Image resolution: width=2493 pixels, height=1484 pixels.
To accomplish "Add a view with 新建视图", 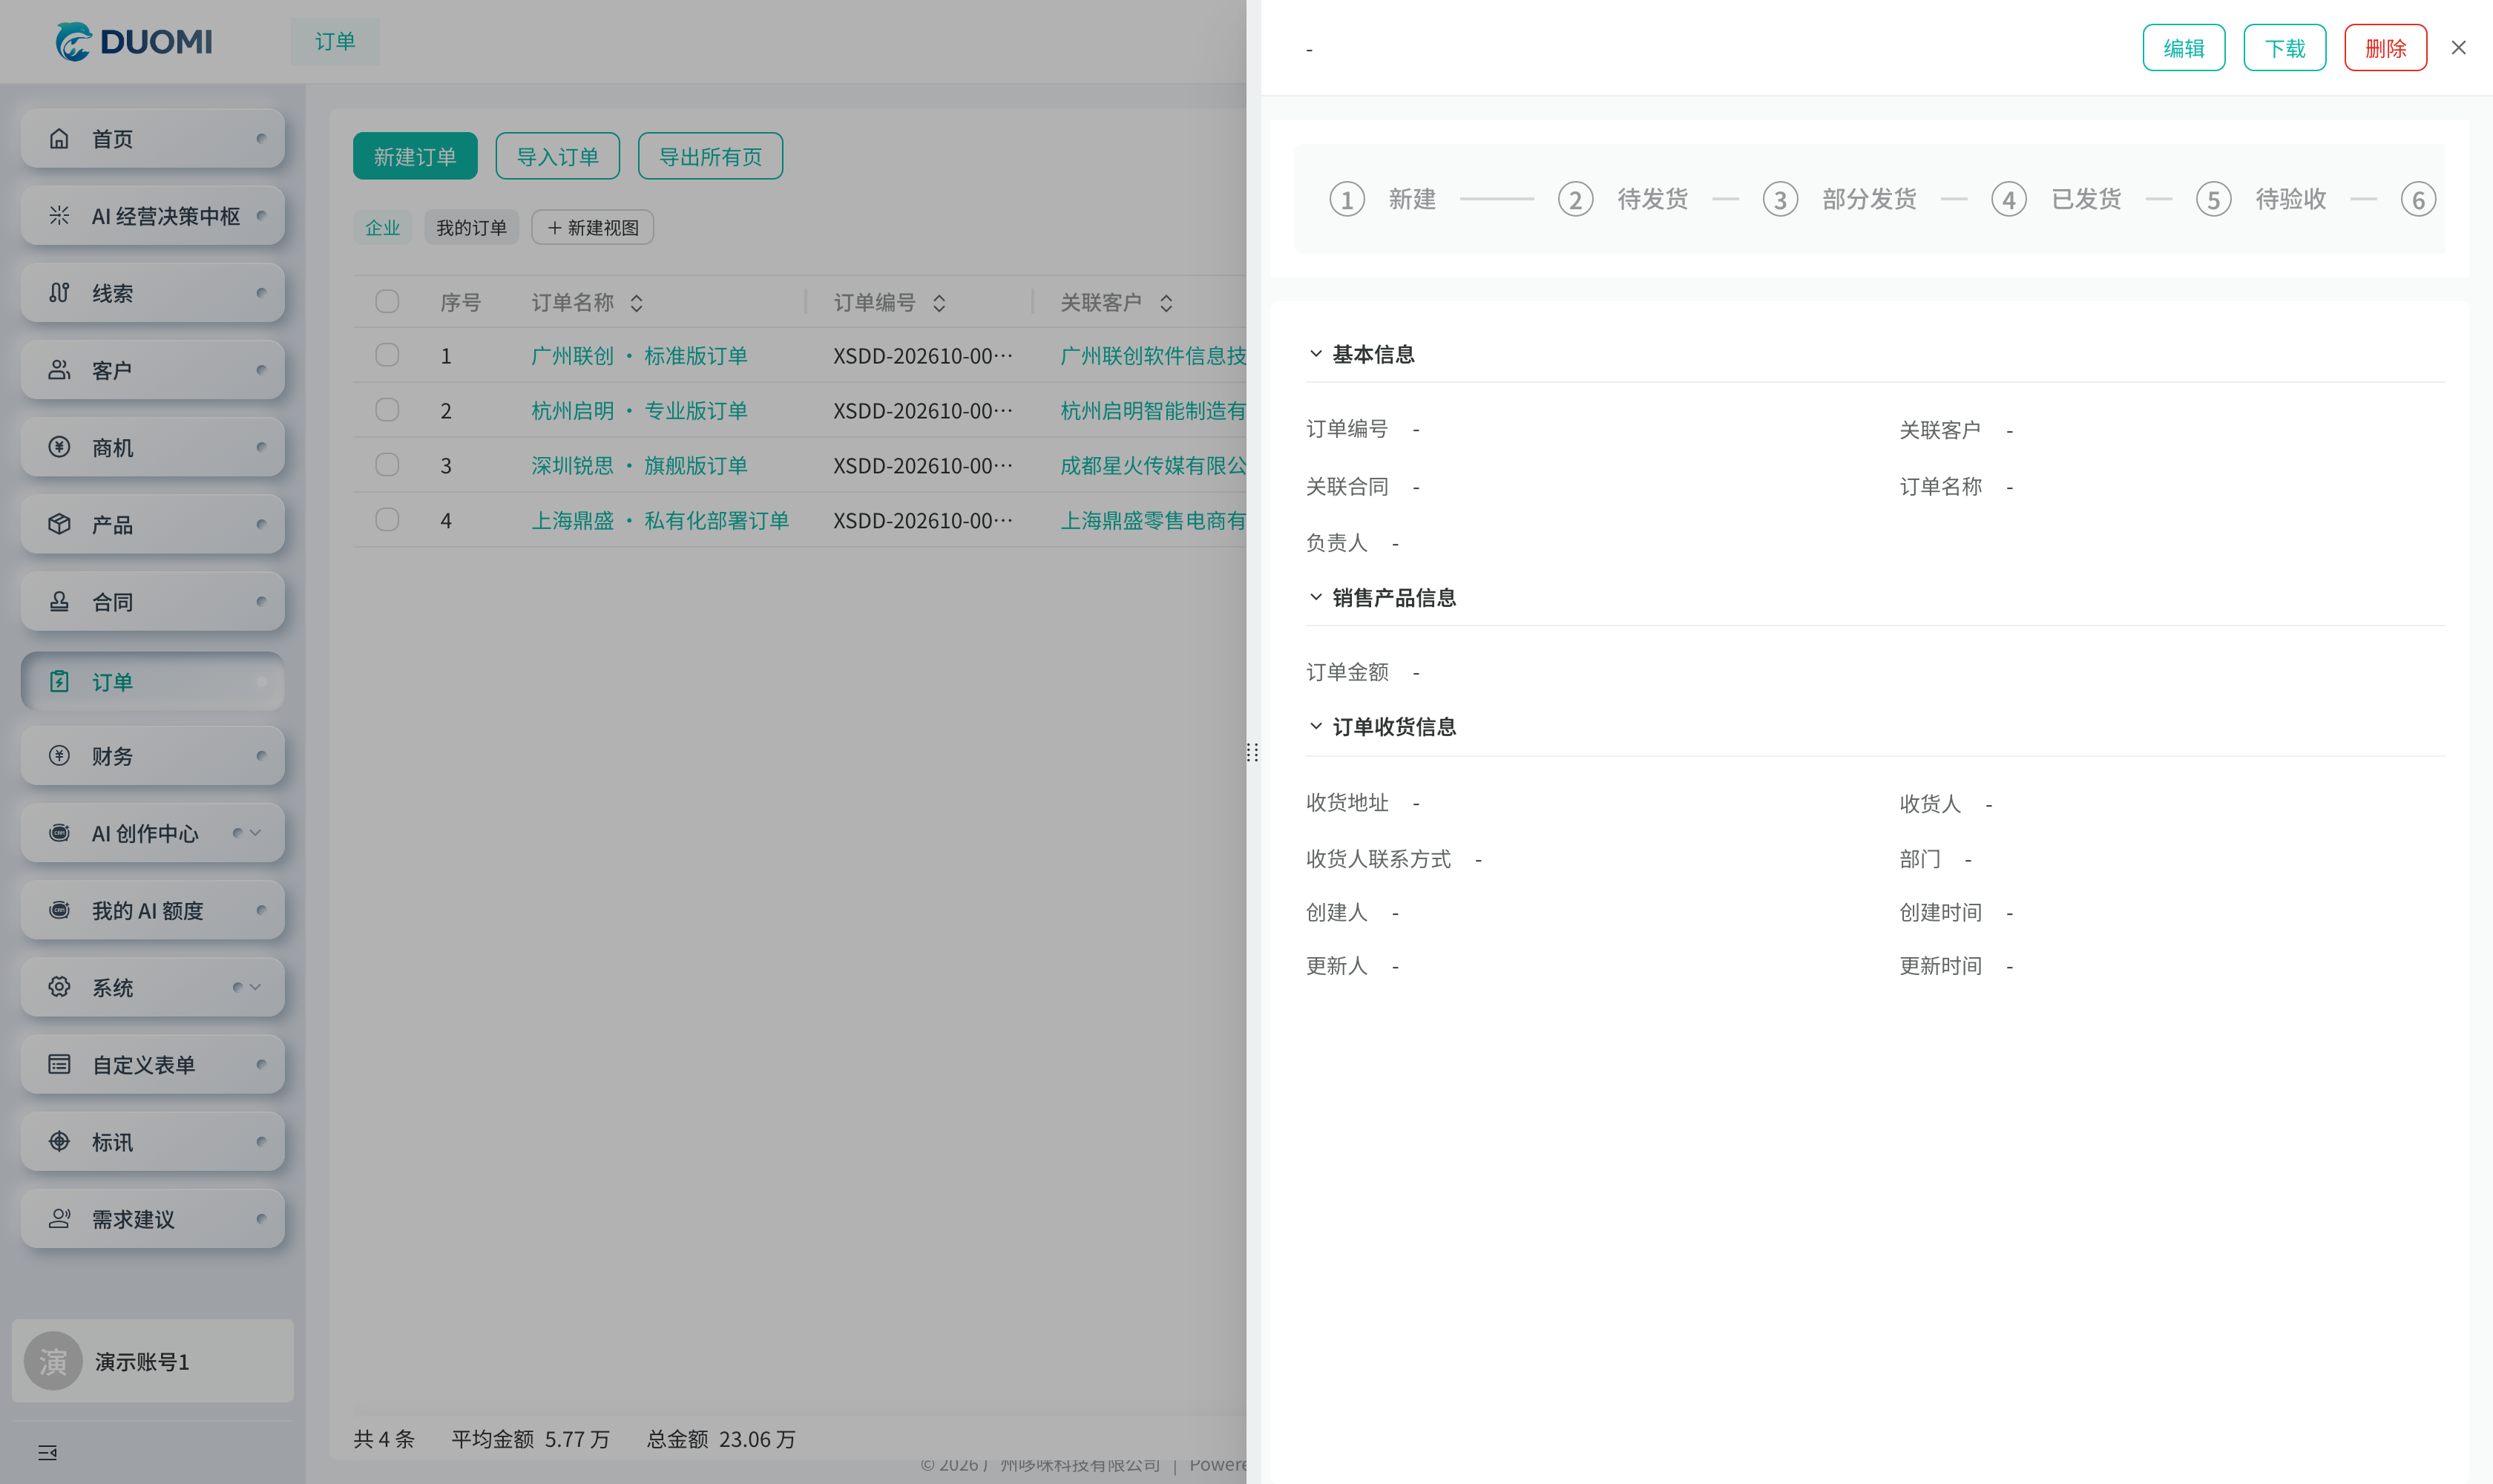I will (593, 228).
